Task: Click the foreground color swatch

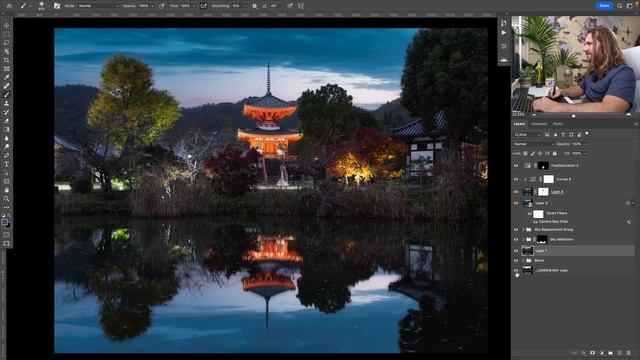Action: (4, 222)
